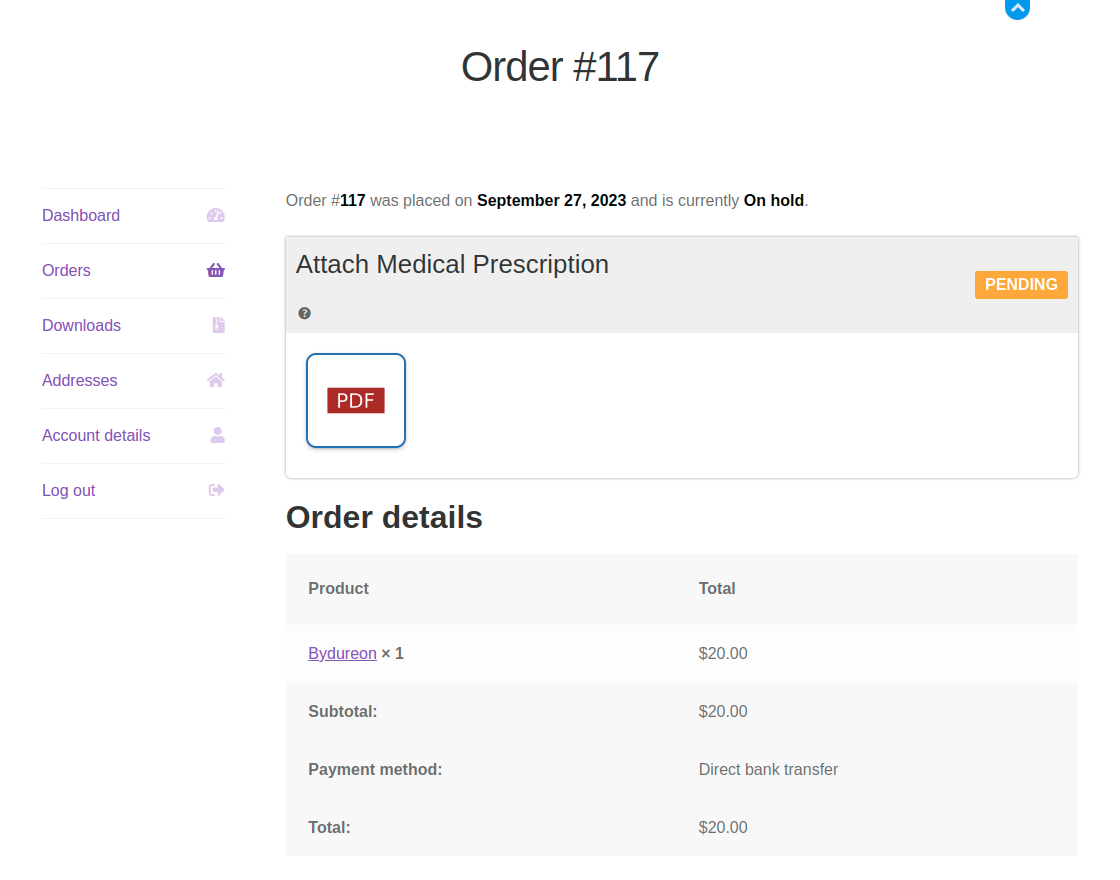This screenshot has width=1120, height=880.
Task: Click the Dashboard speedometer icon
Action: pos(215,215)
